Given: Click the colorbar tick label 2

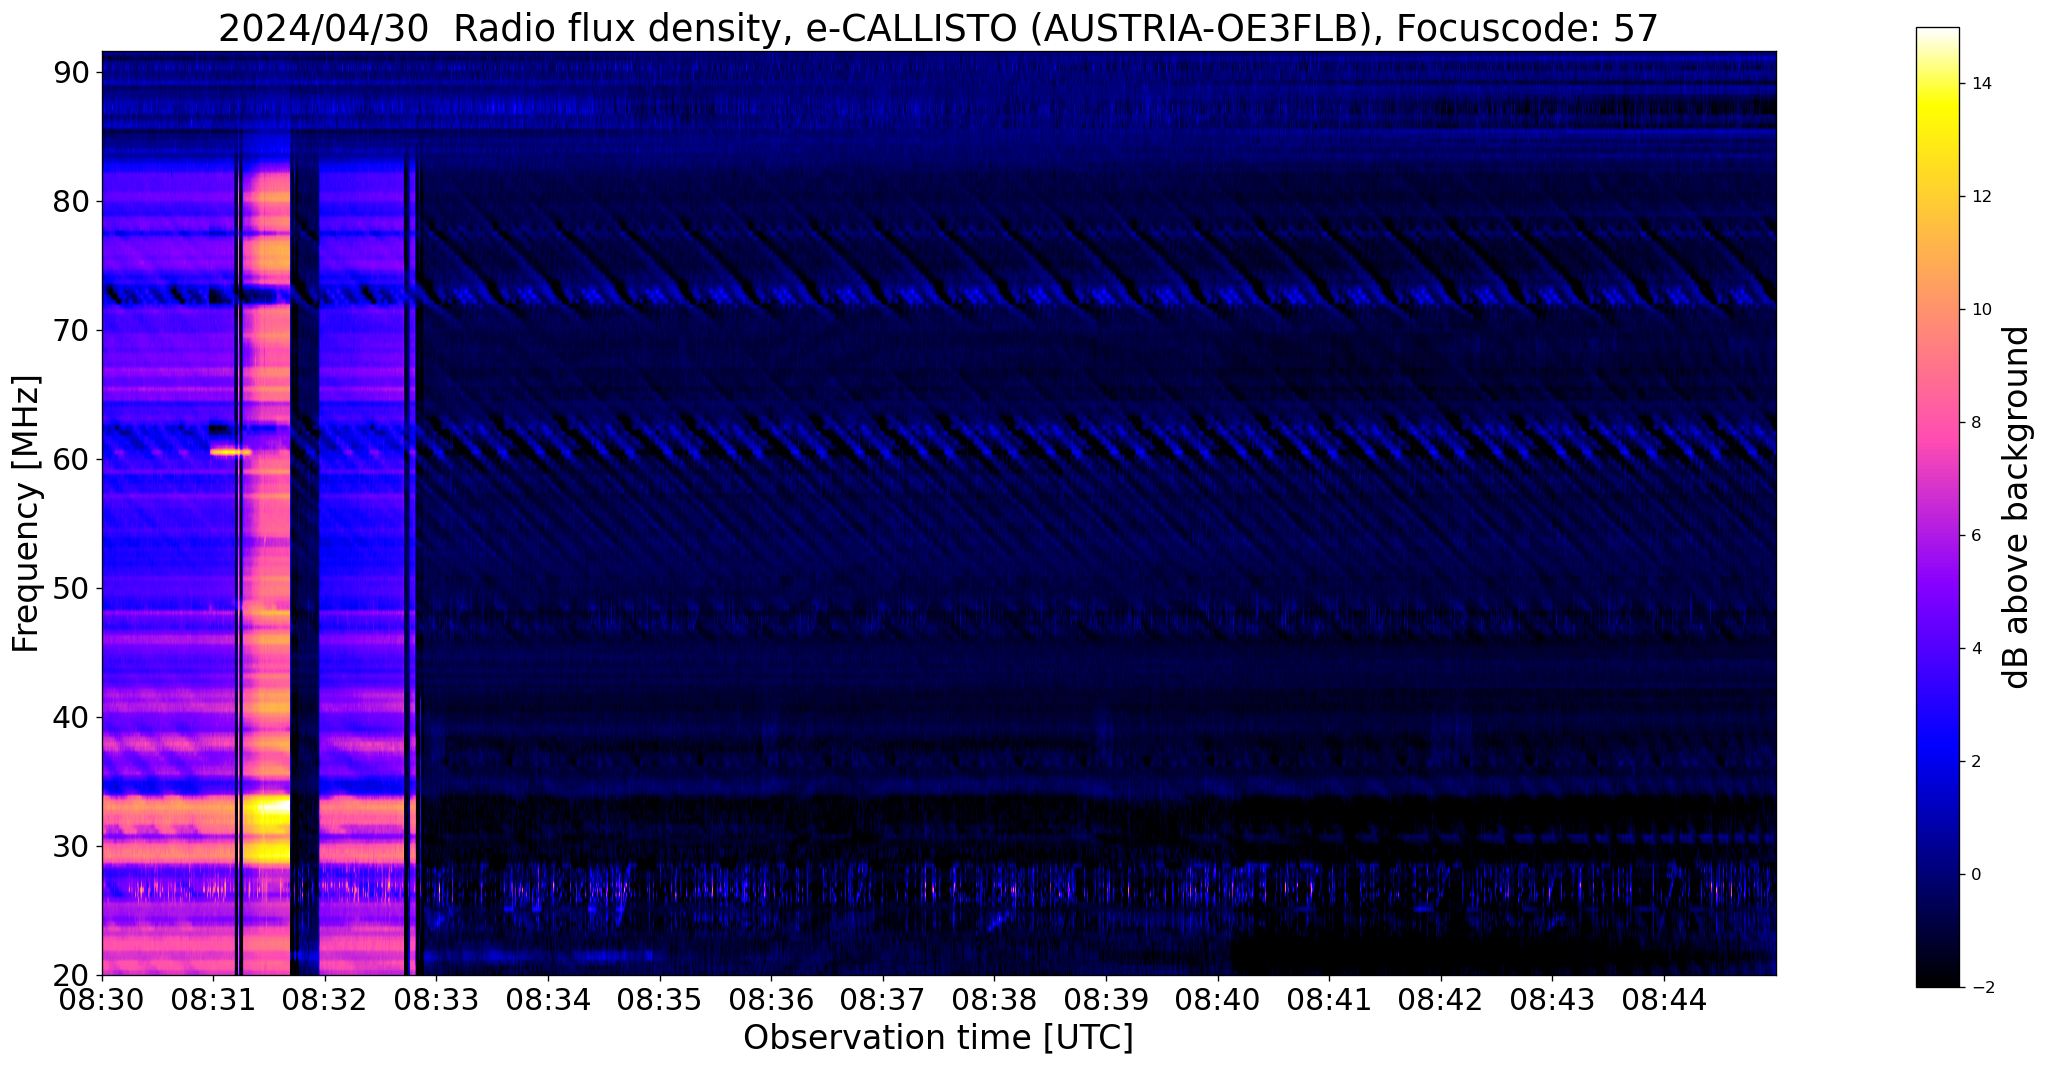Looking at the screenshot, I should click(x=1975, y=762).
